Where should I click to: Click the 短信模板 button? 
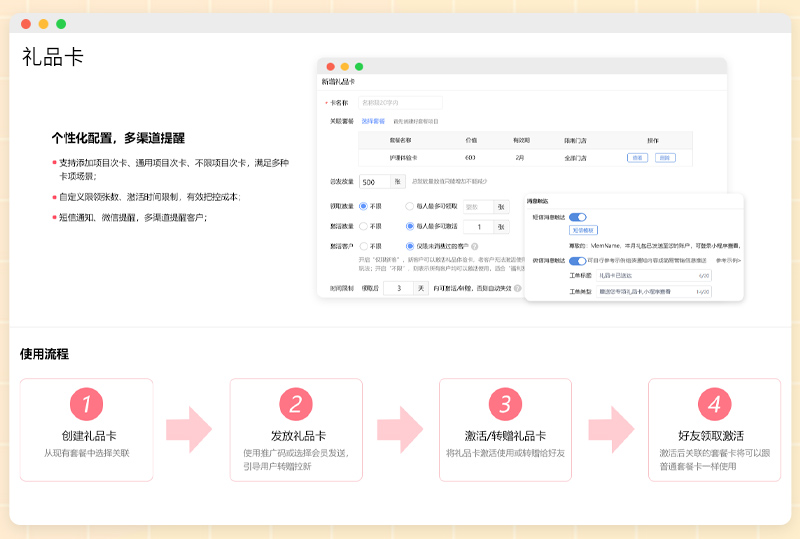(583, 230)
